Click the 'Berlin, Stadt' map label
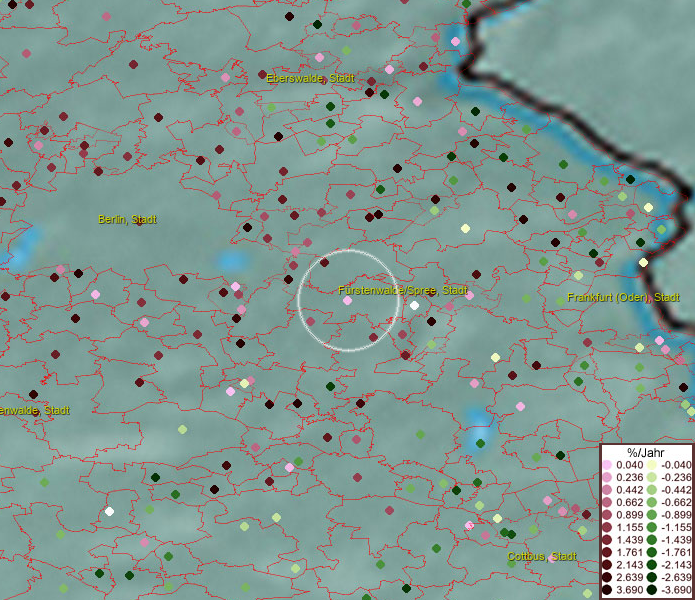This screenshot has height=600, width=695. tap(127, 219)
